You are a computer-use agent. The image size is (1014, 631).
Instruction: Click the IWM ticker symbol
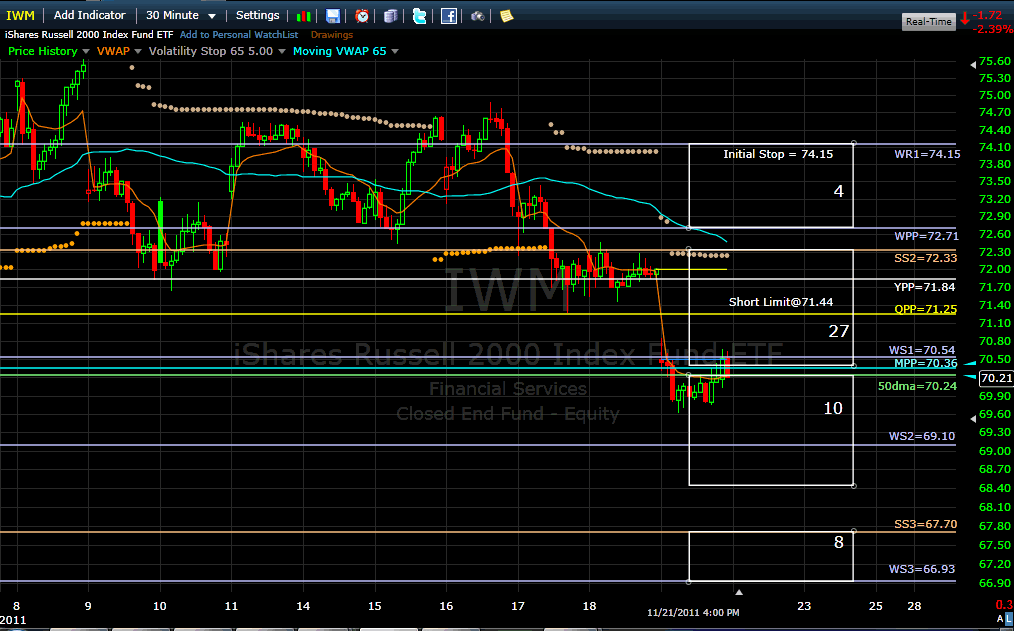(x=20, y=16)
